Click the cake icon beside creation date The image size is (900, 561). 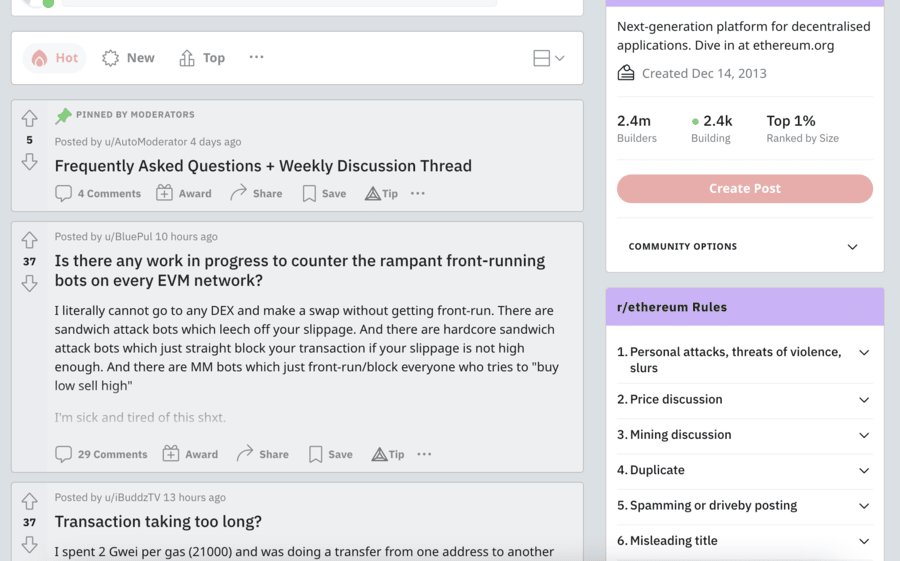[626, 73]
